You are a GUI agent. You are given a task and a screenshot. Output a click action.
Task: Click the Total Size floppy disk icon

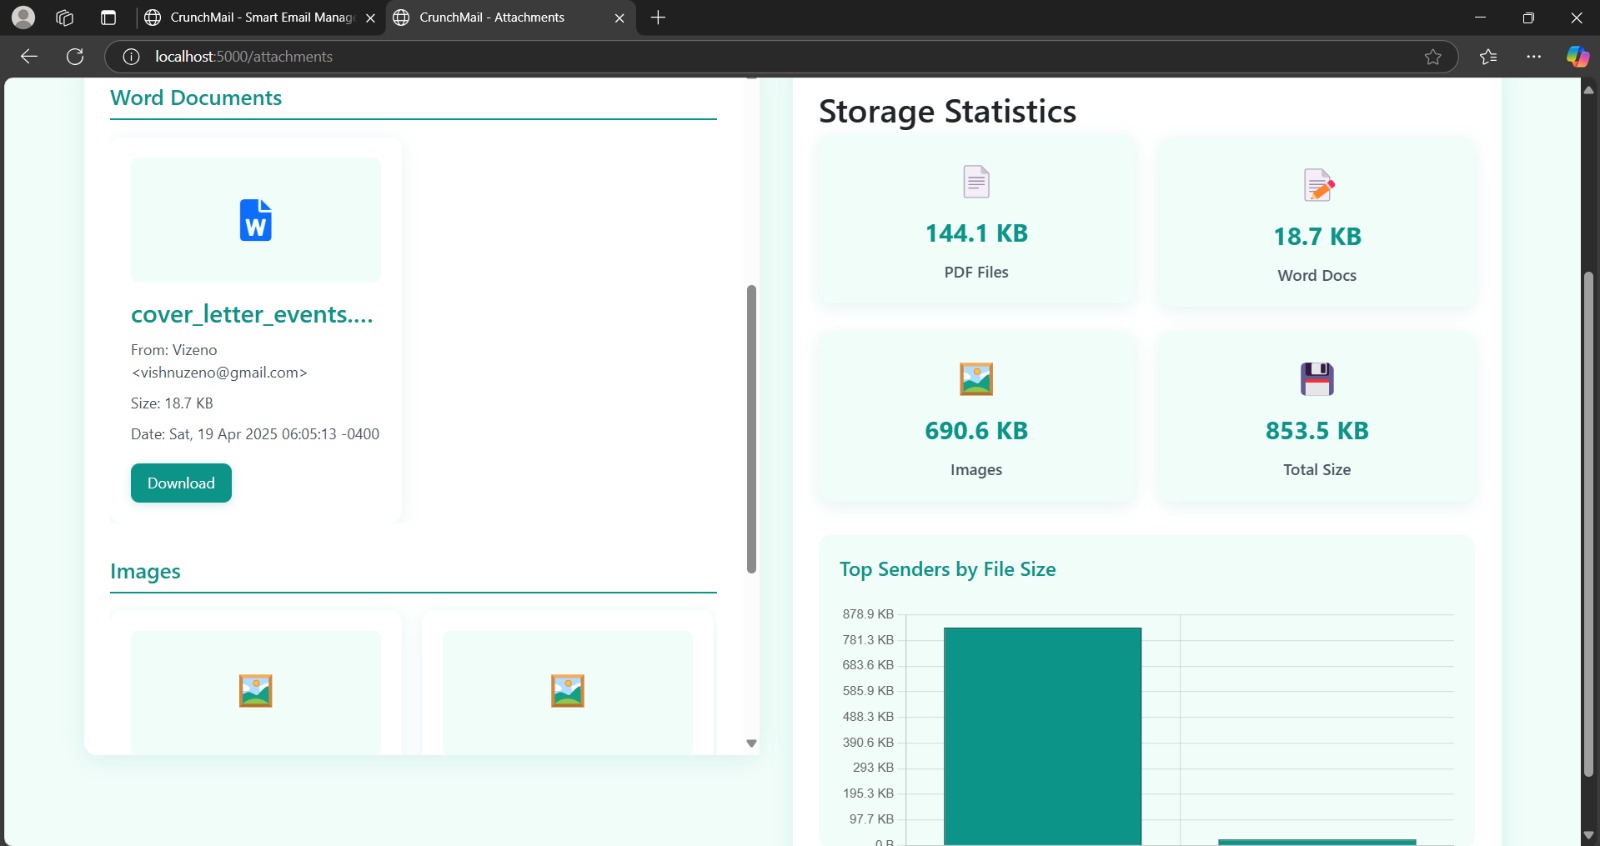[1317, 379]
